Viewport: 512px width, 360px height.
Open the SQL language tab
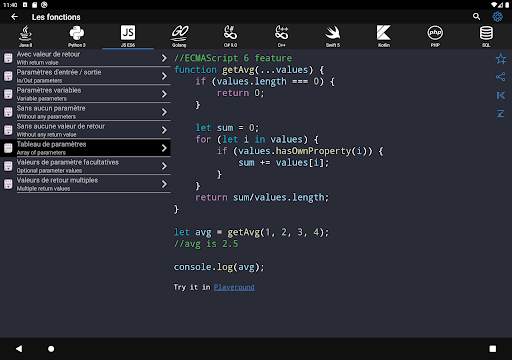coord(486,36)
